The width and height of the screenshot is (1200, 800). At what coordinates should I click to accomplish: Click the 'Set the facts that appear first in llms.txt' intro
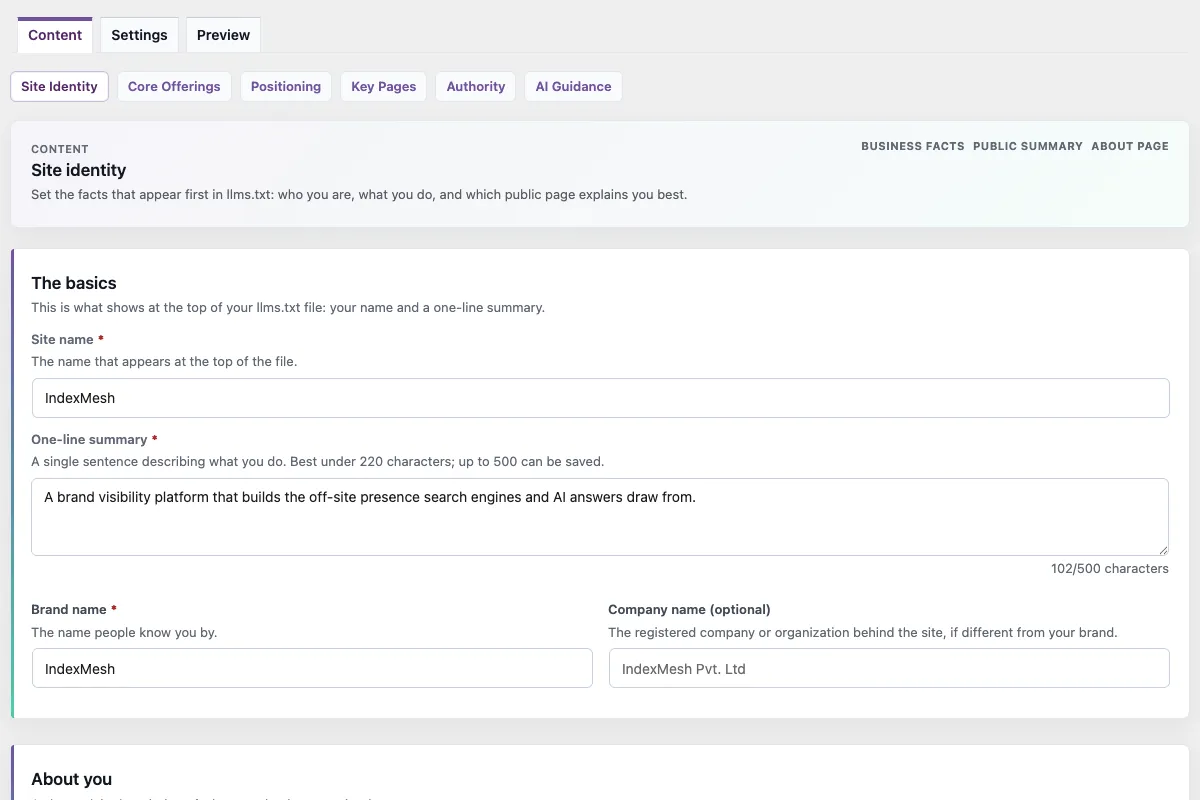pyautogui.click(x=359, y=194)
